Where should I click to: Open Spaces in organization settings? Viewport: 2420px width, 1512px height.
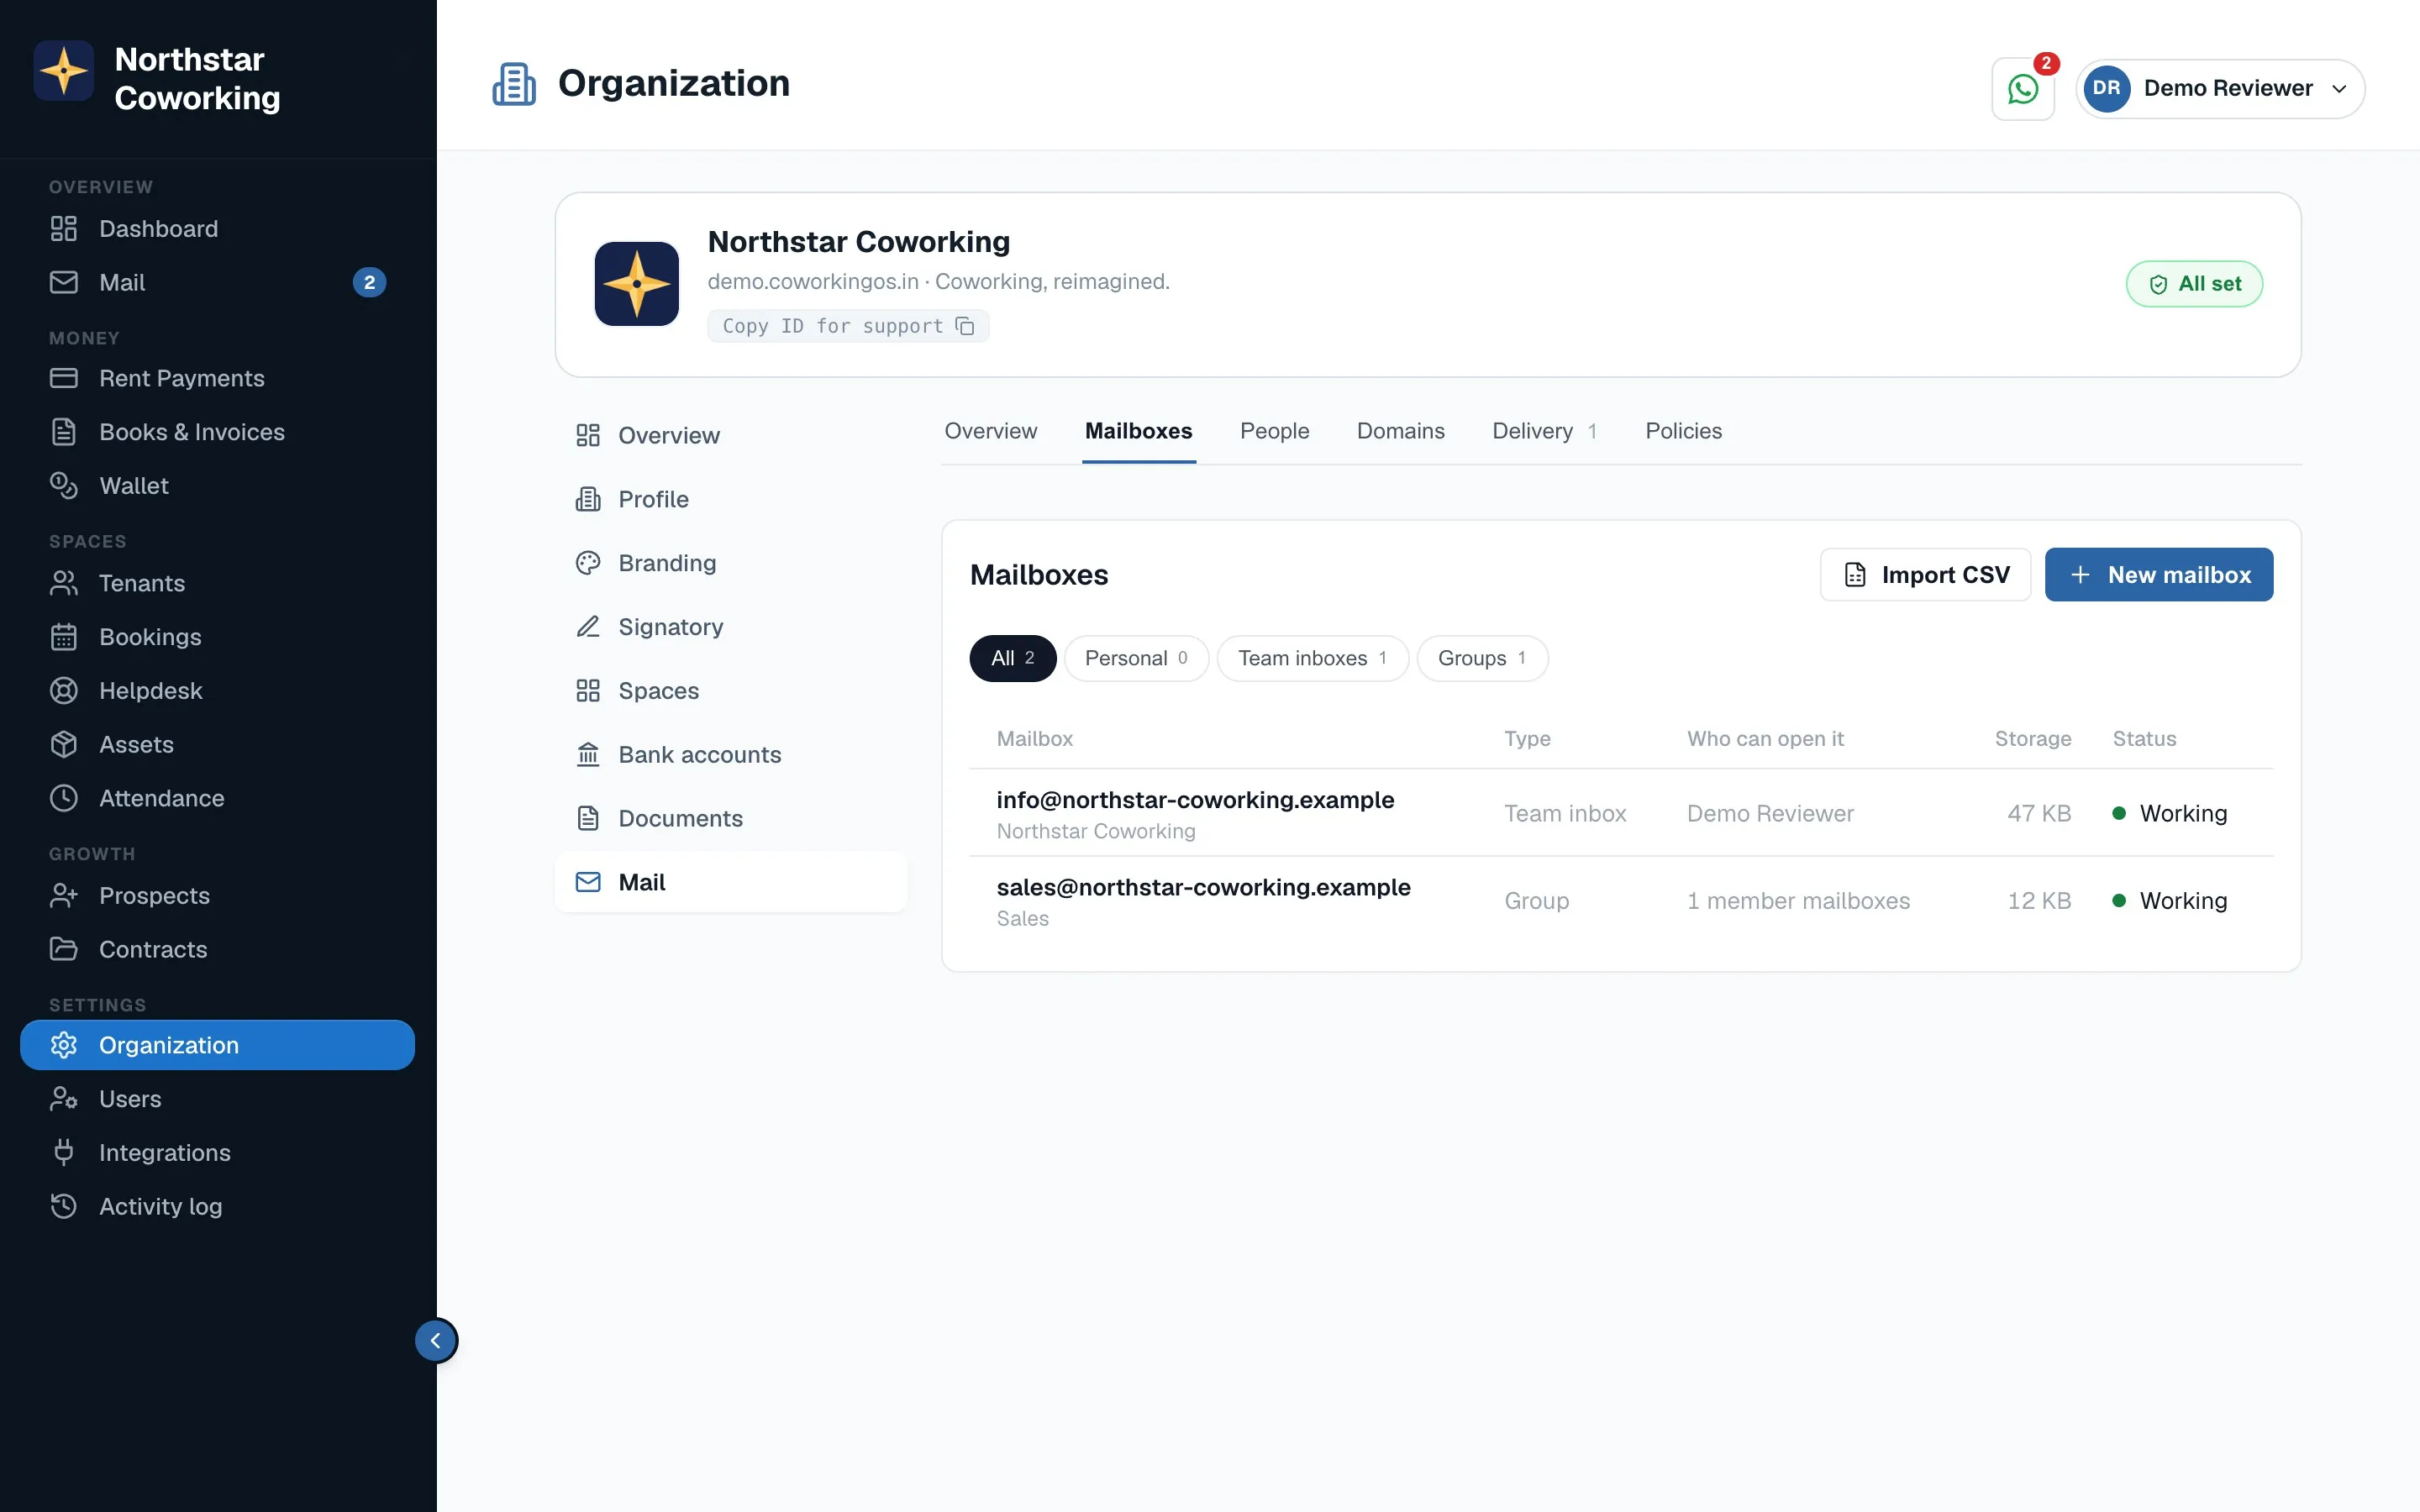[x=731, y=691]
